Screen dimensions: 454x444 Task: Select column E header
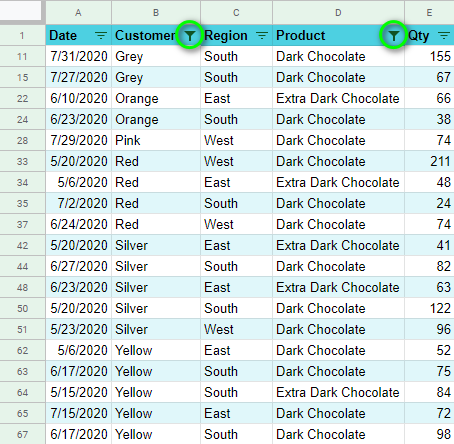click(x=429, y=13)
